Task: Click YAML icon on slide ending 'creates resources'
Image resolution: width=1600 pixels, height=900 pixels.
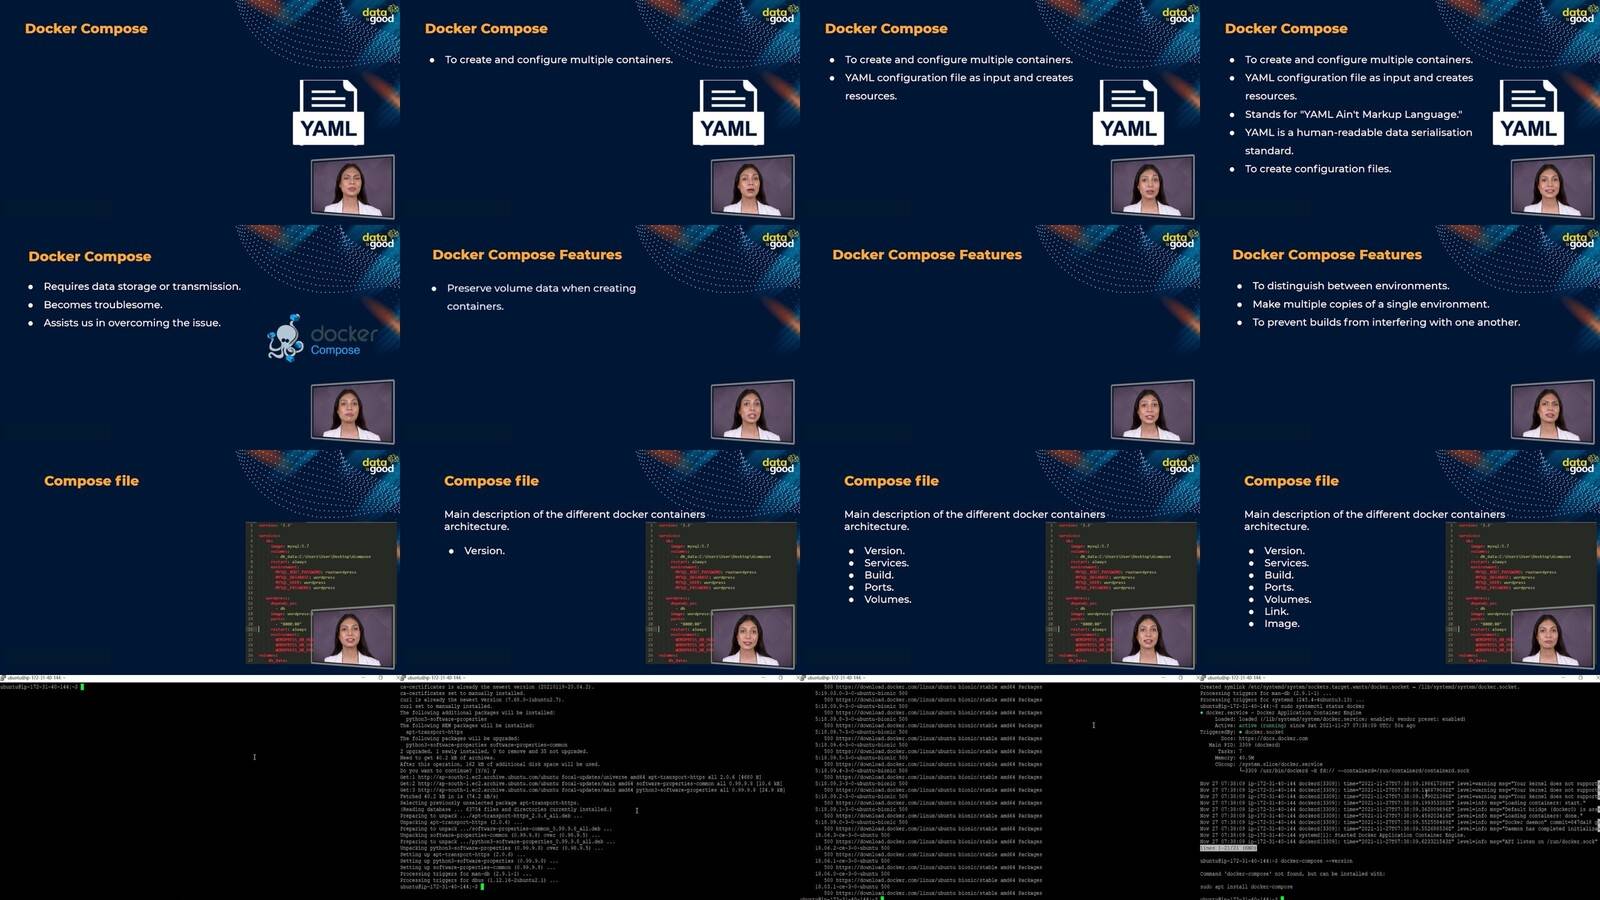Action: pos(1128,112)
